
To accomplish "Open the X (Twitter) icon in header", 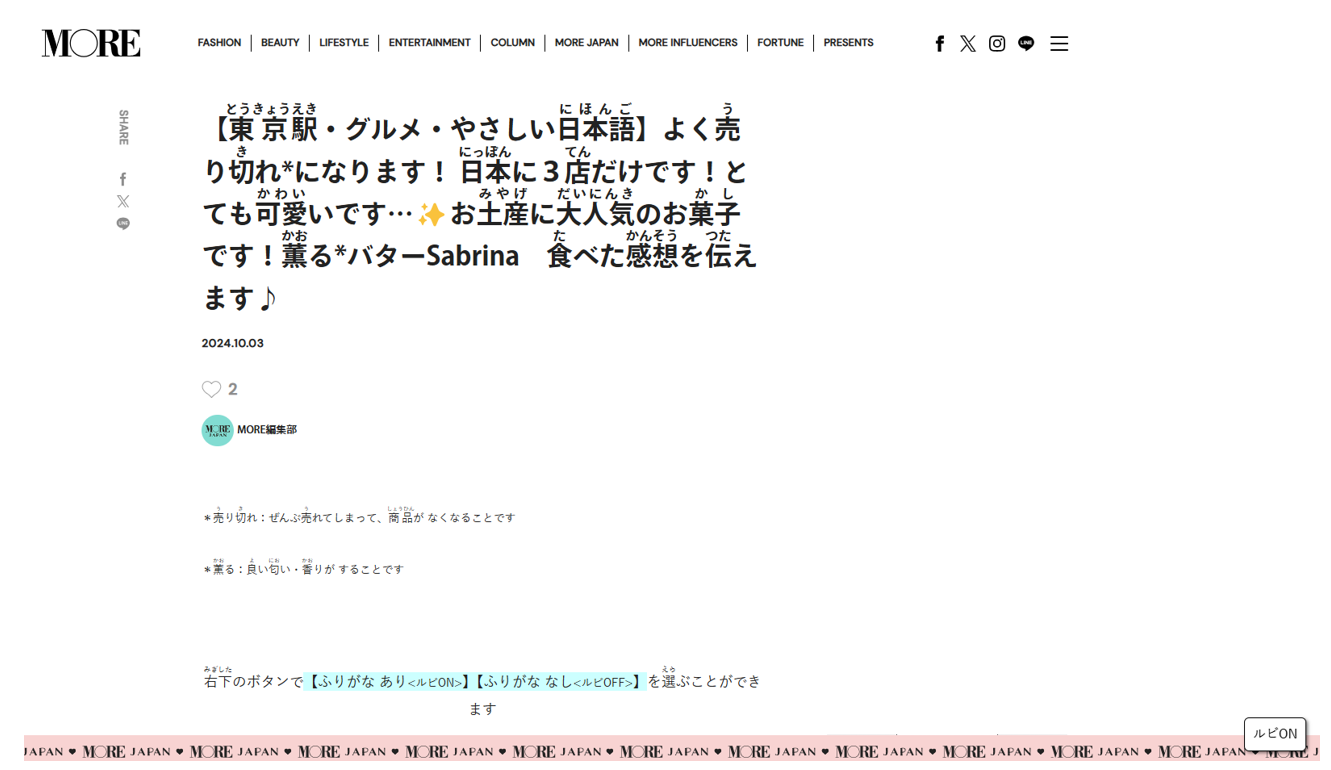I will (967, 43).
